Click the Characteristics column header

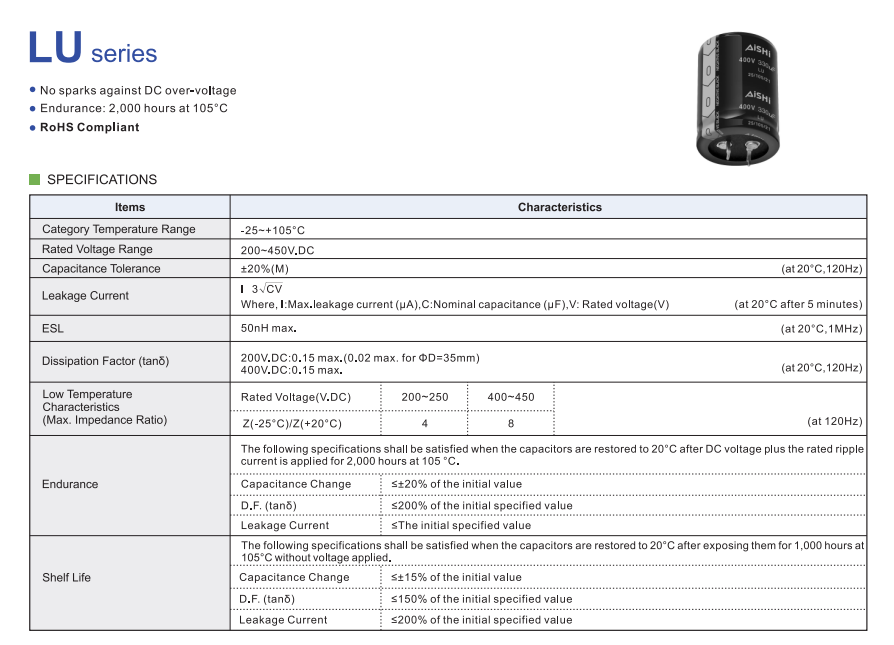pos(559,207)
